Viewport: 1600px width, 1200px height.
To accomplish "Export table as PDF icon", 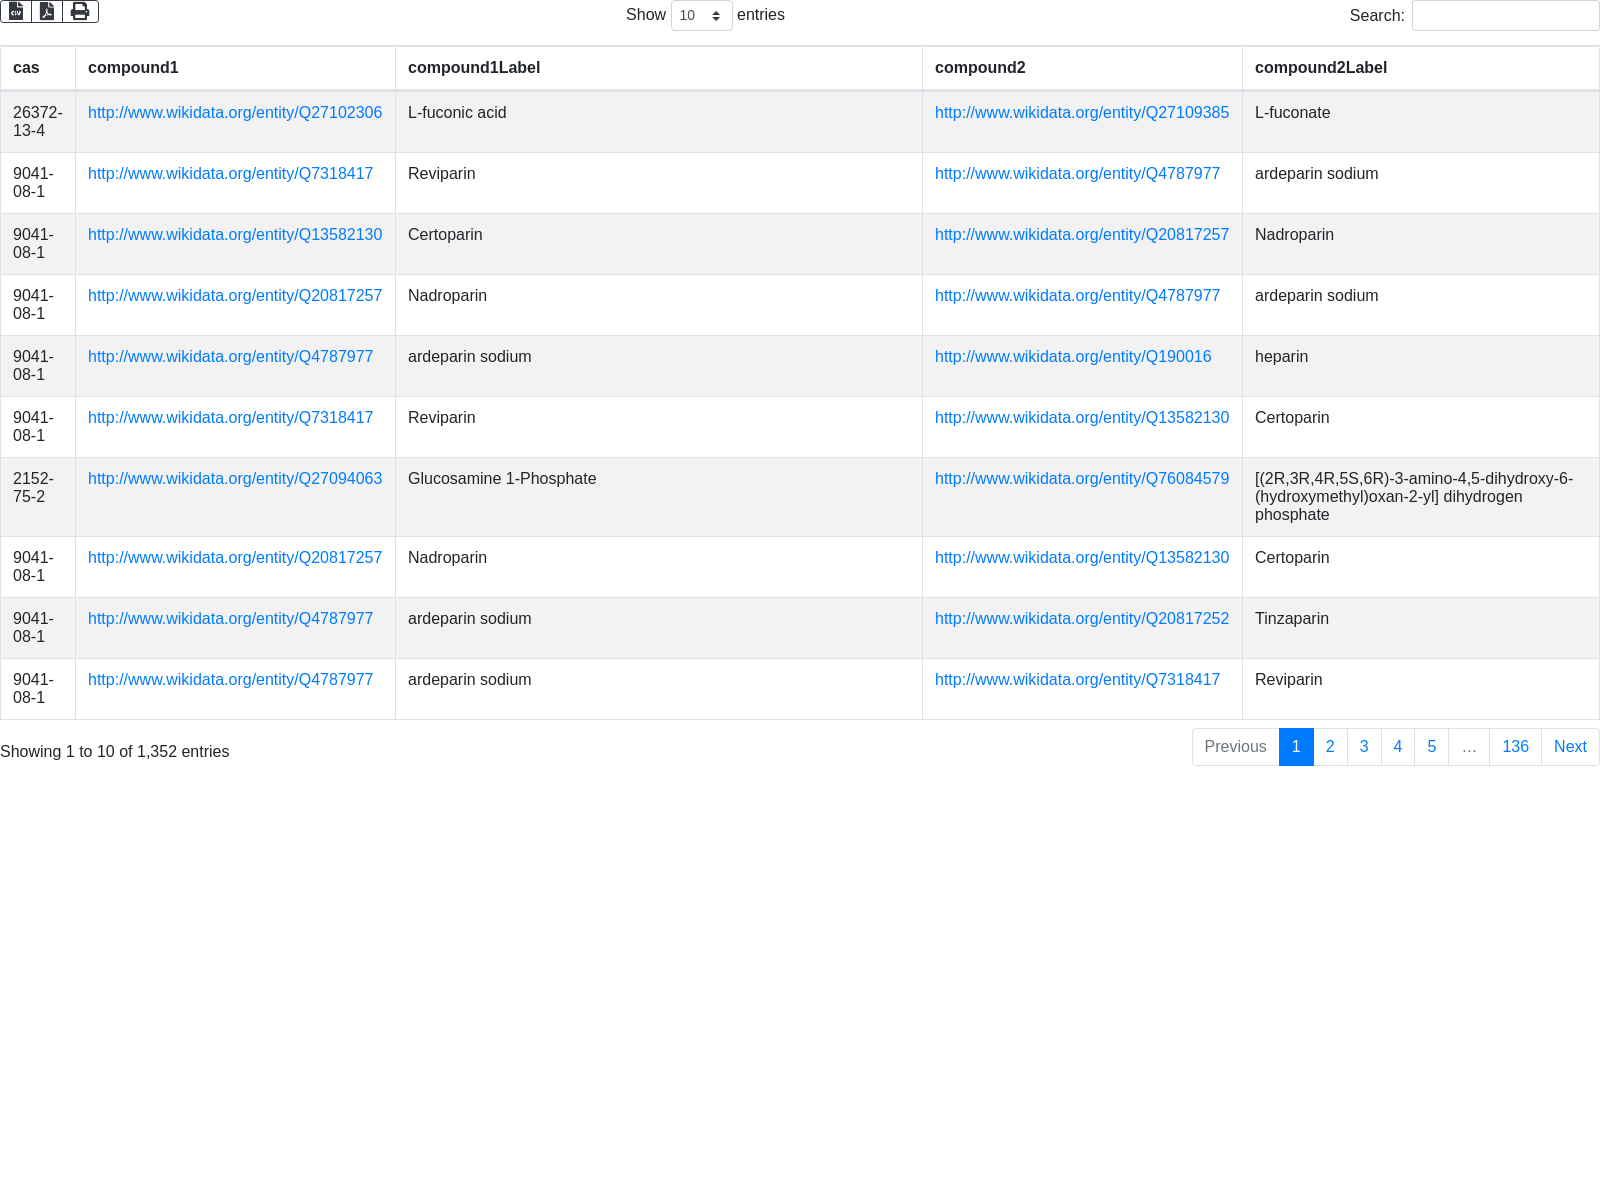I will [x=47, y=11].
